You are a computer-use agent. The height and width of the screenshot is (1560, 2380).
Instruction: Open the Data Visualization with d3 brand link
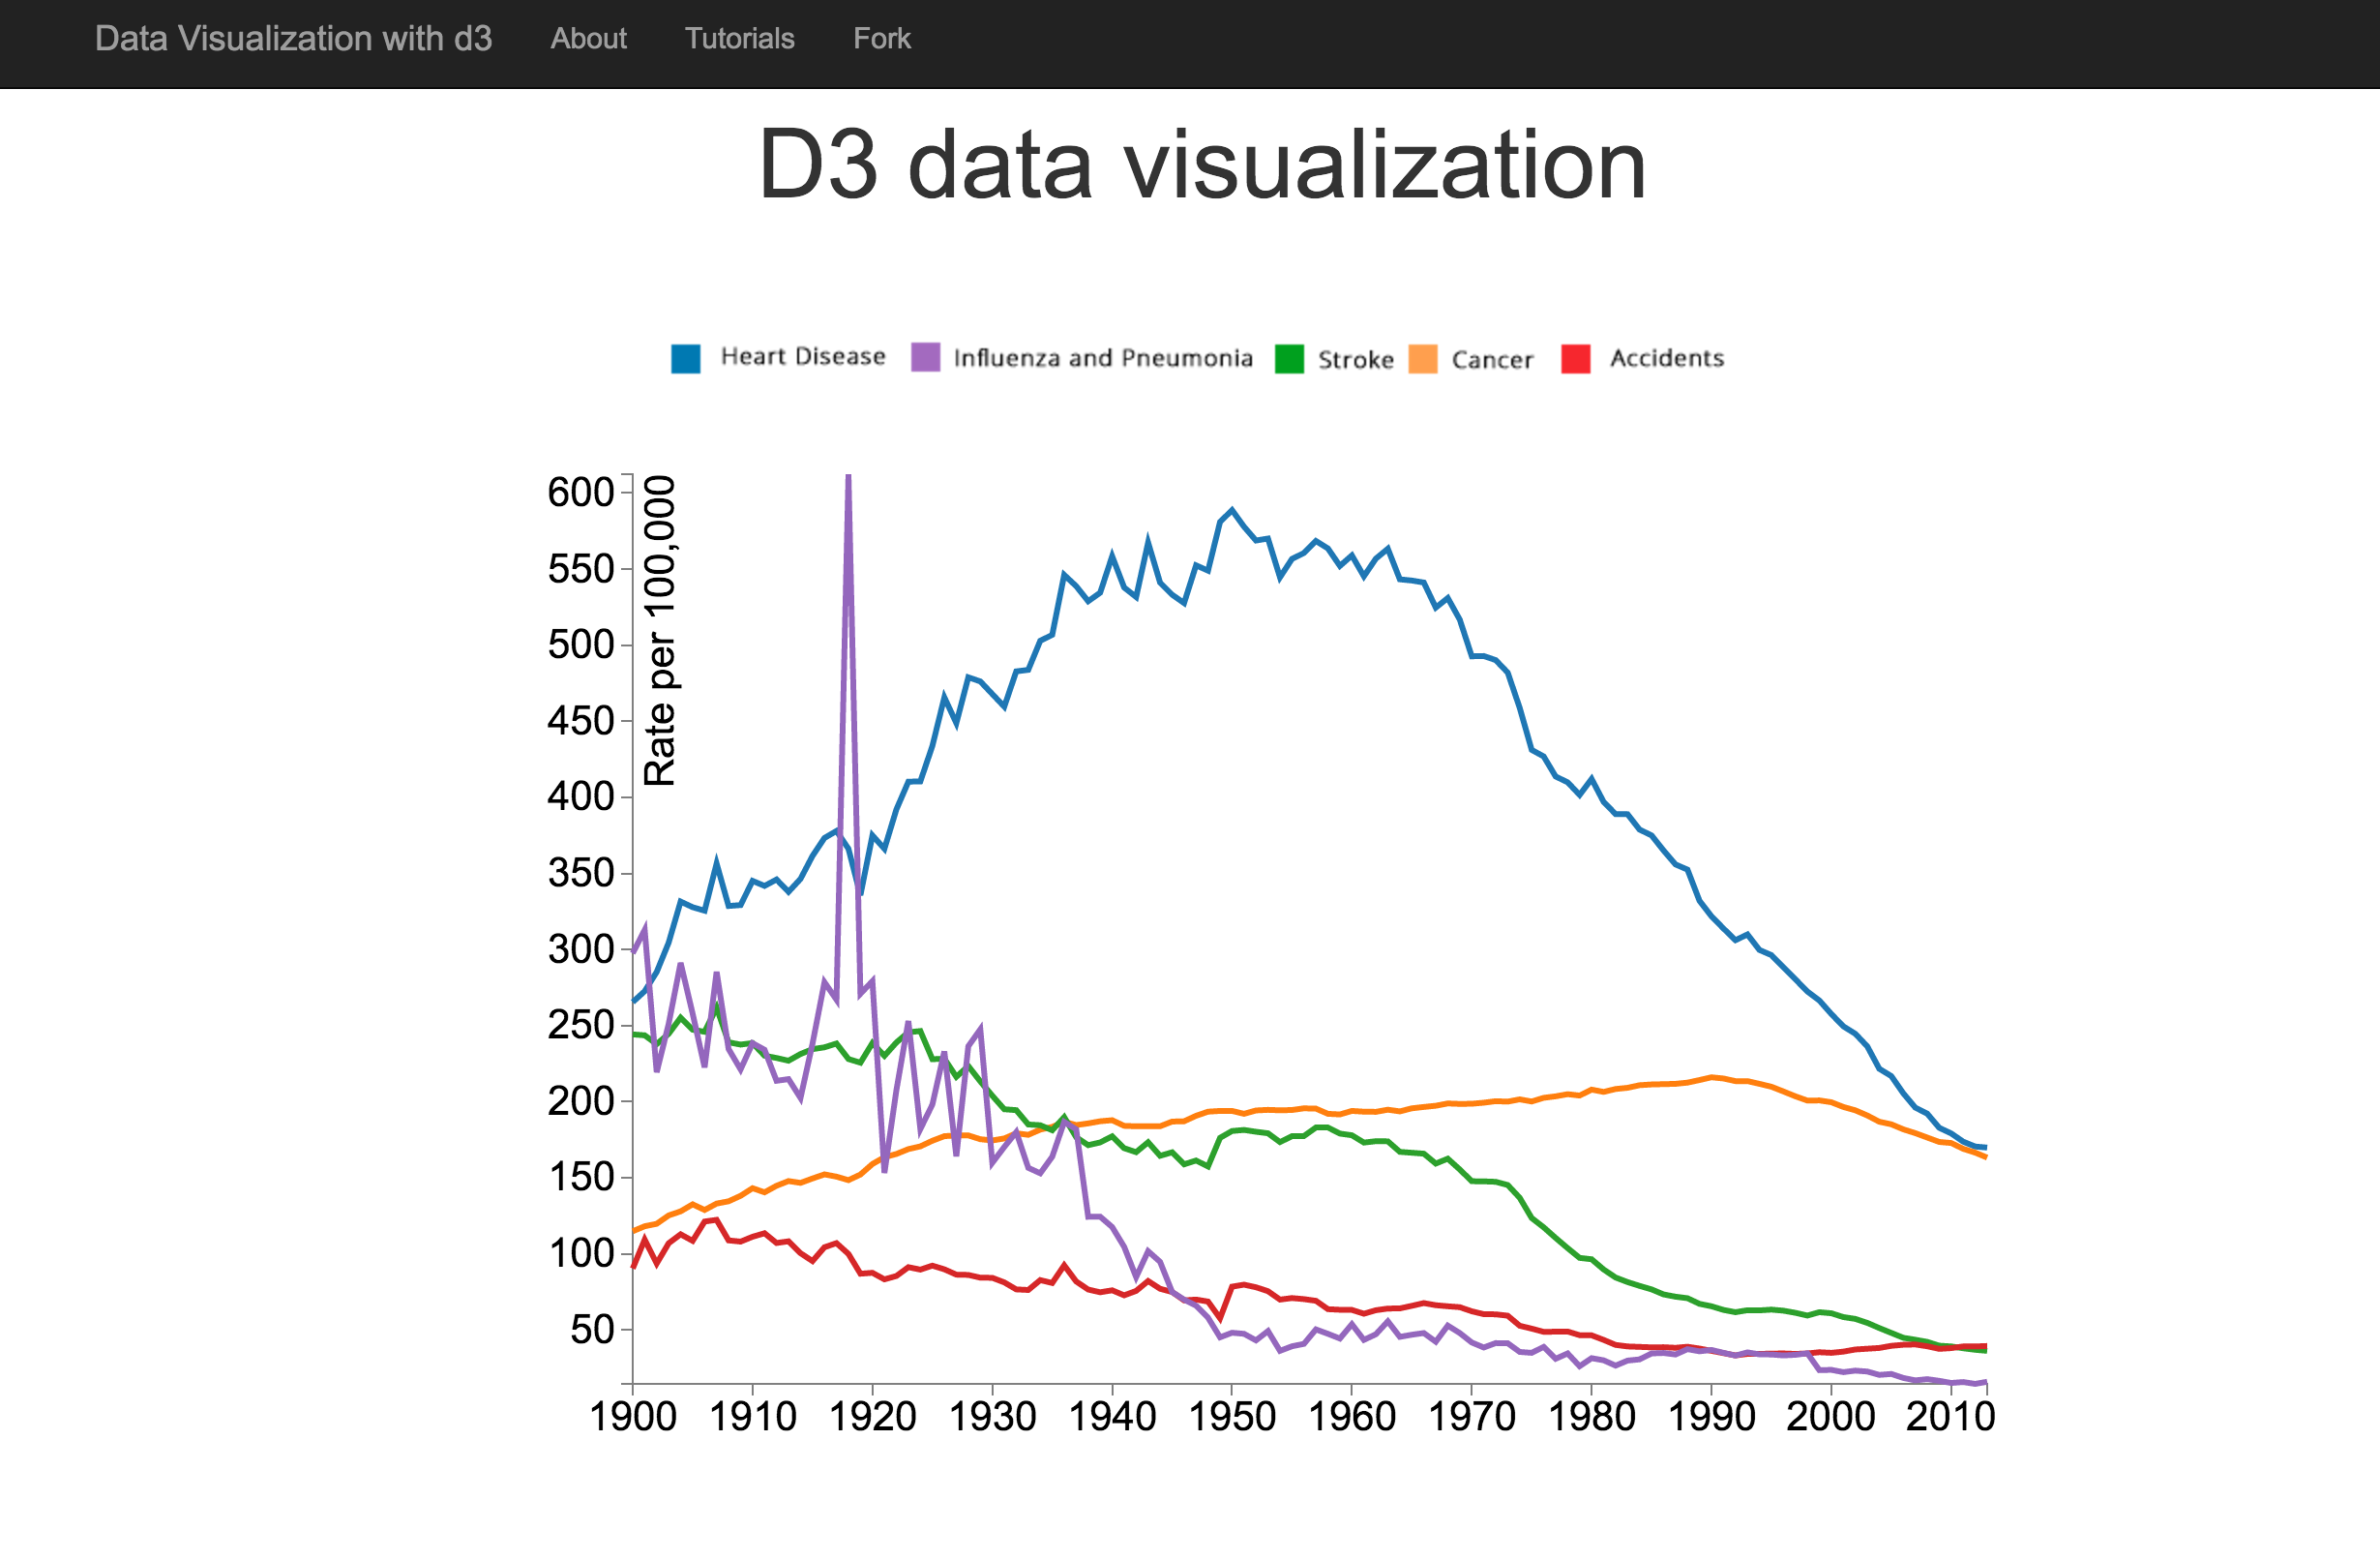[293, 39]
